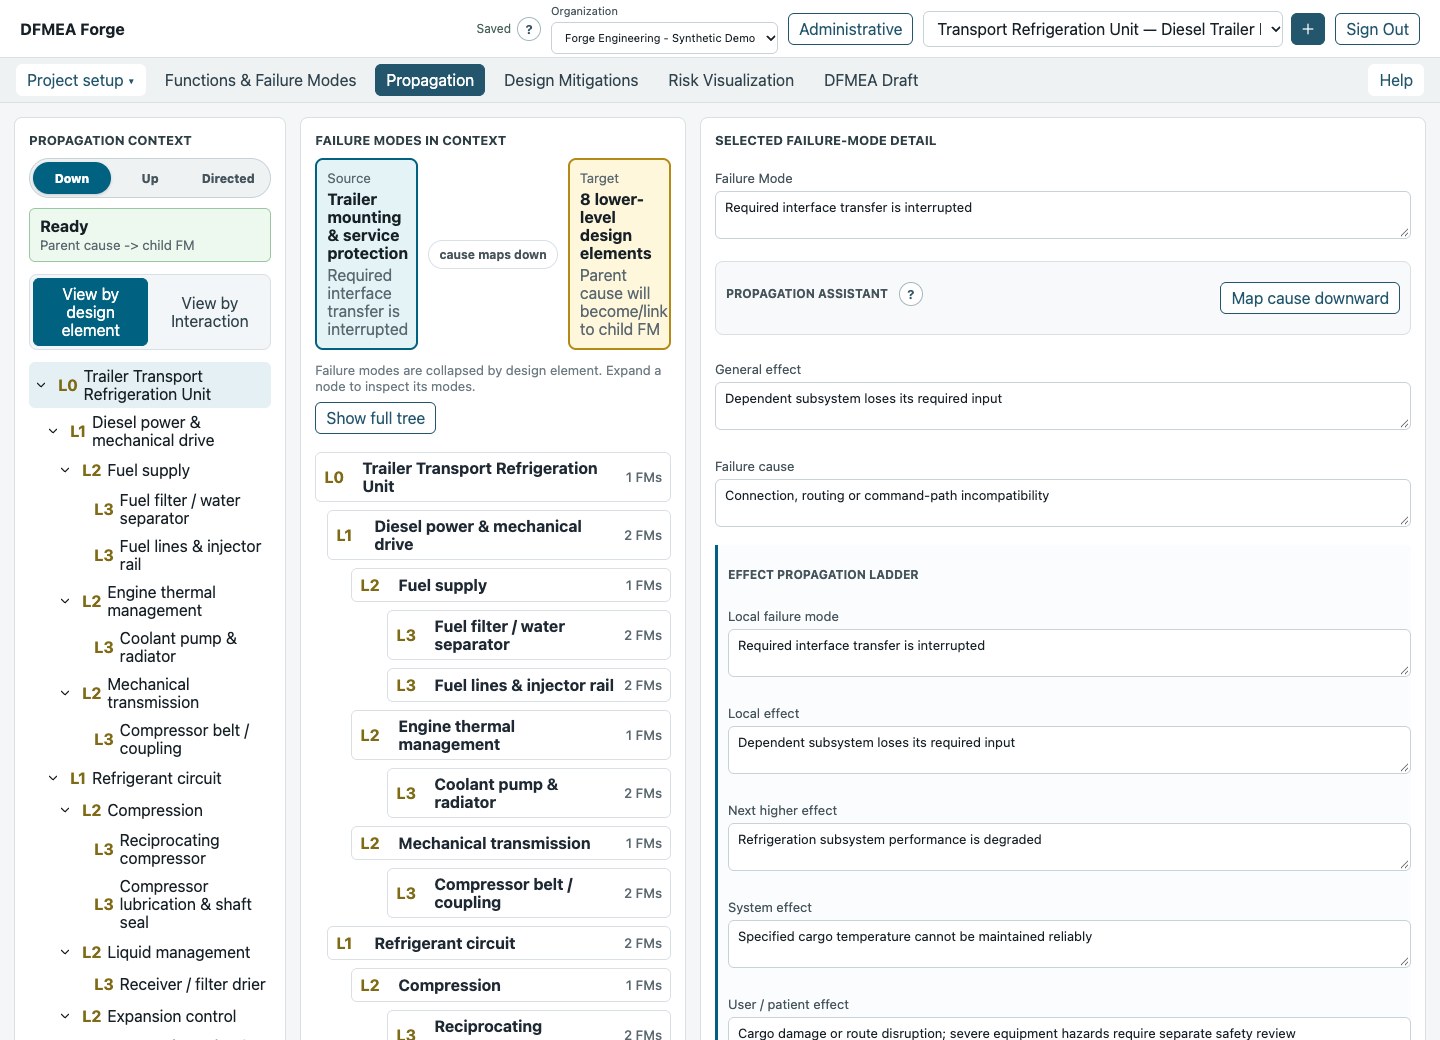Image resolution: width=1440 pixels, height=1040 pixels.
Task: Open the Help button
Action: [x=1396, y=80]
